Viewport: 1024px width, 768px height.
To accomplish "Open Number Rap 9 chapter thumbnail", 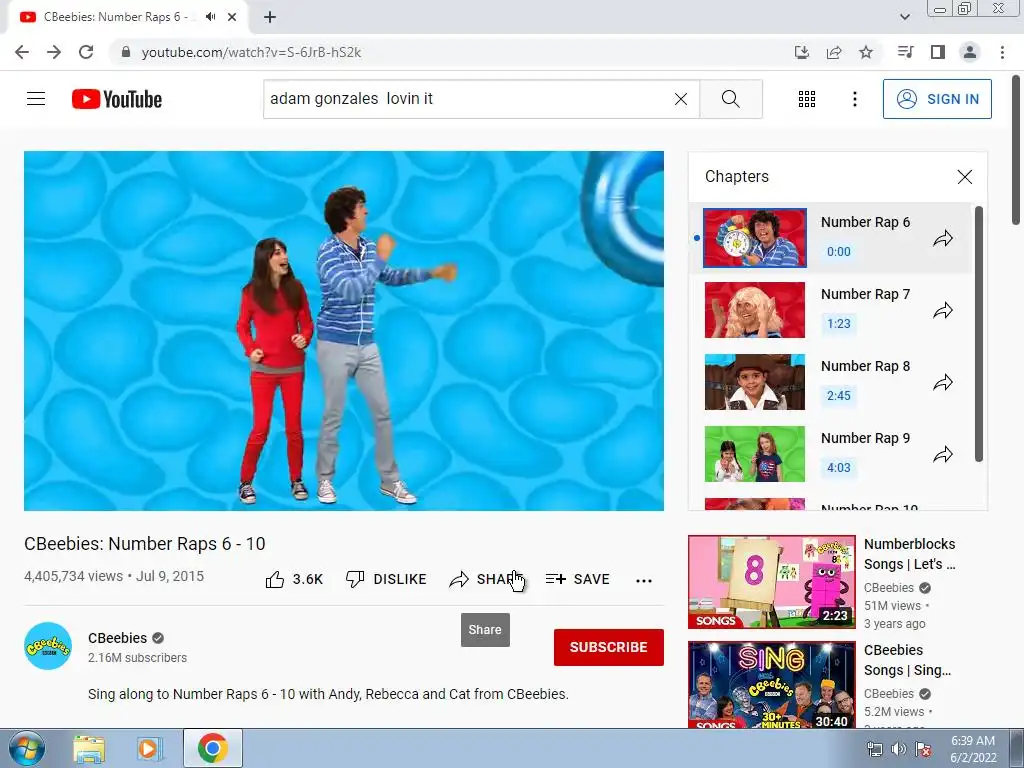I will [755, 453].
